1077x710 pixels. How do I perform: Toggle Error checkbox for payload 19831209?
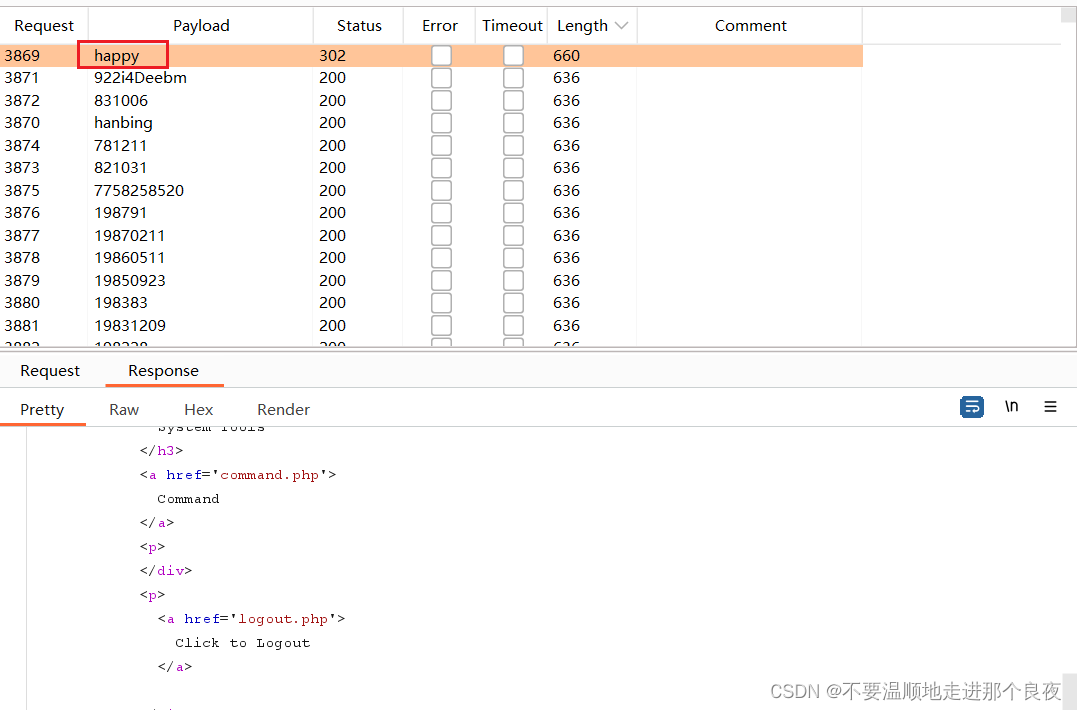click(441, 325)
